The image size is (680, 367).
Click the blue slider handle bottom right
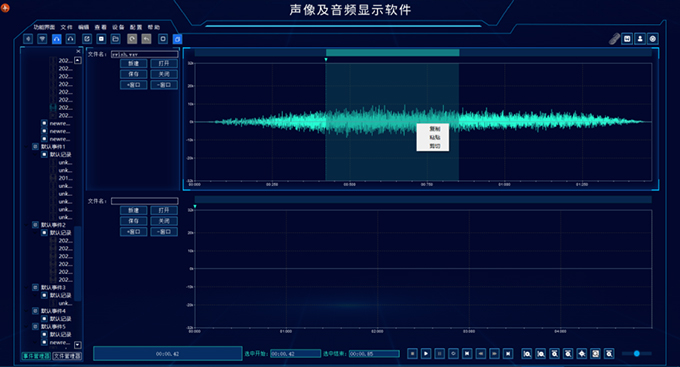637,354
